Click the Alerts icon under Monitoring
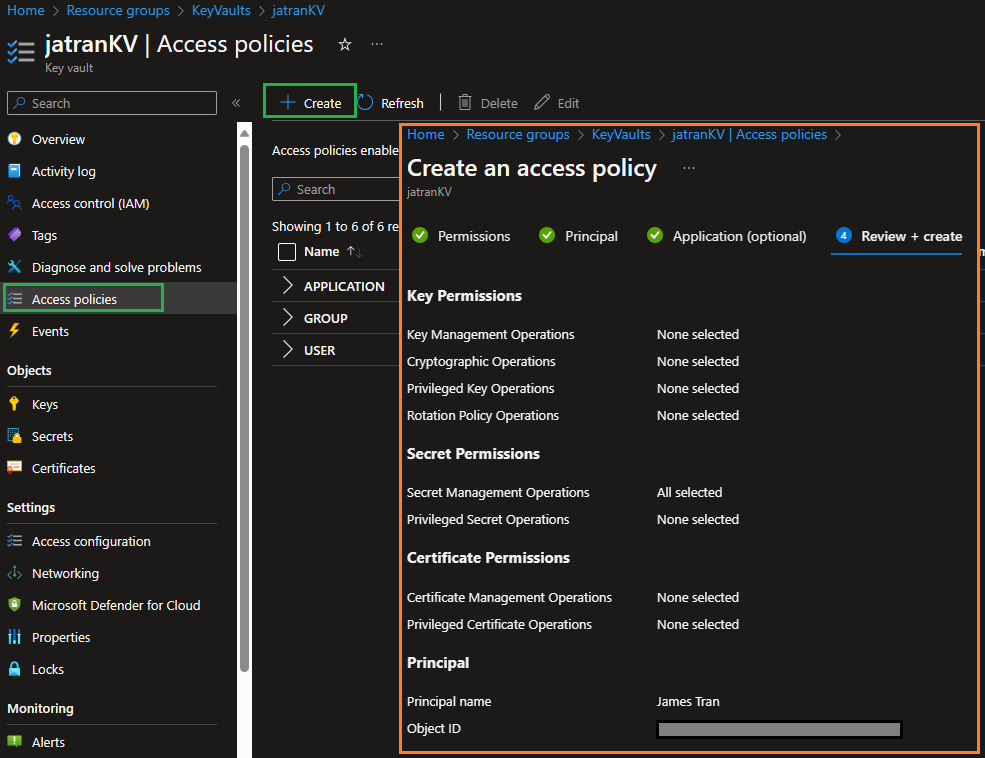The height and width of the screenshot is (758, 985). click(x=14, y=742)
